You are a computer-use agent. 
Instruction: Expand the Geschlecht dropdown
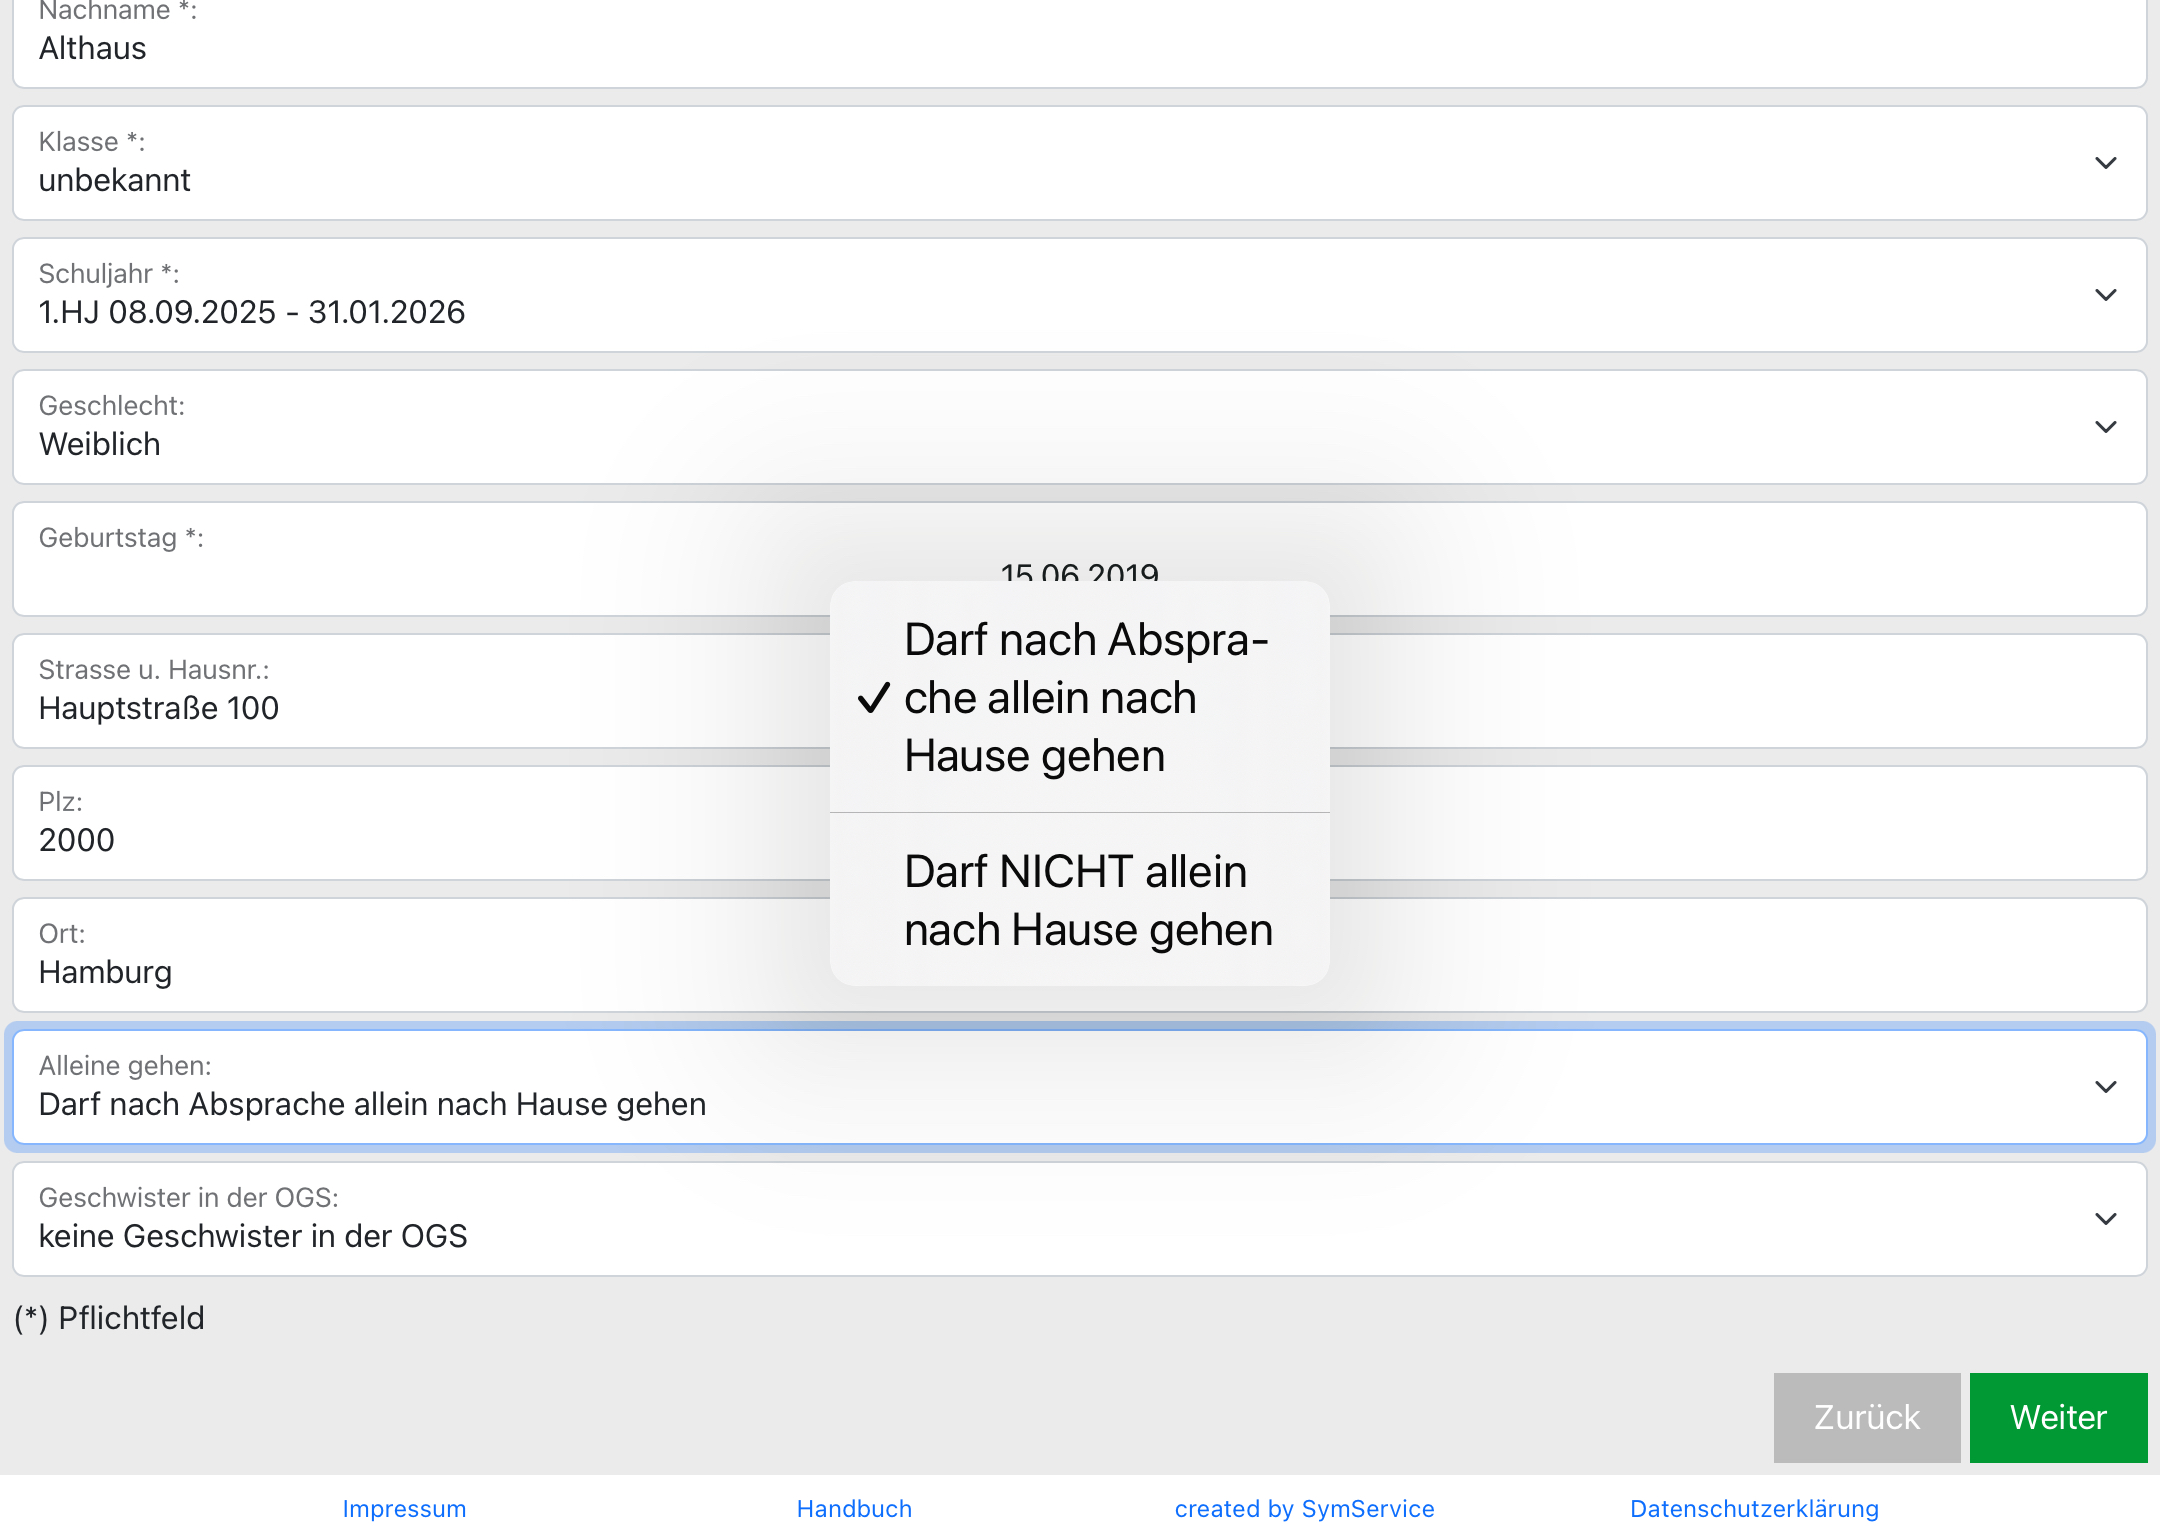click(2105, 427)
